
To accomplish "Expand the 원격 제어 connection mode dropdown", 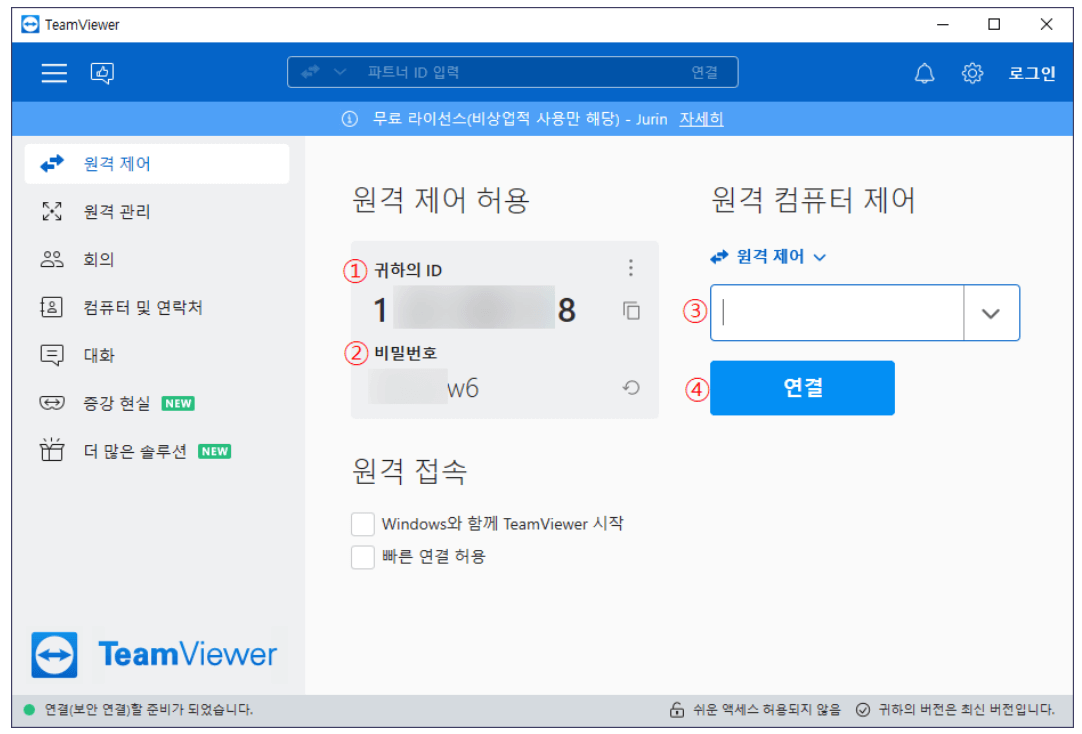I will [819, 257].
